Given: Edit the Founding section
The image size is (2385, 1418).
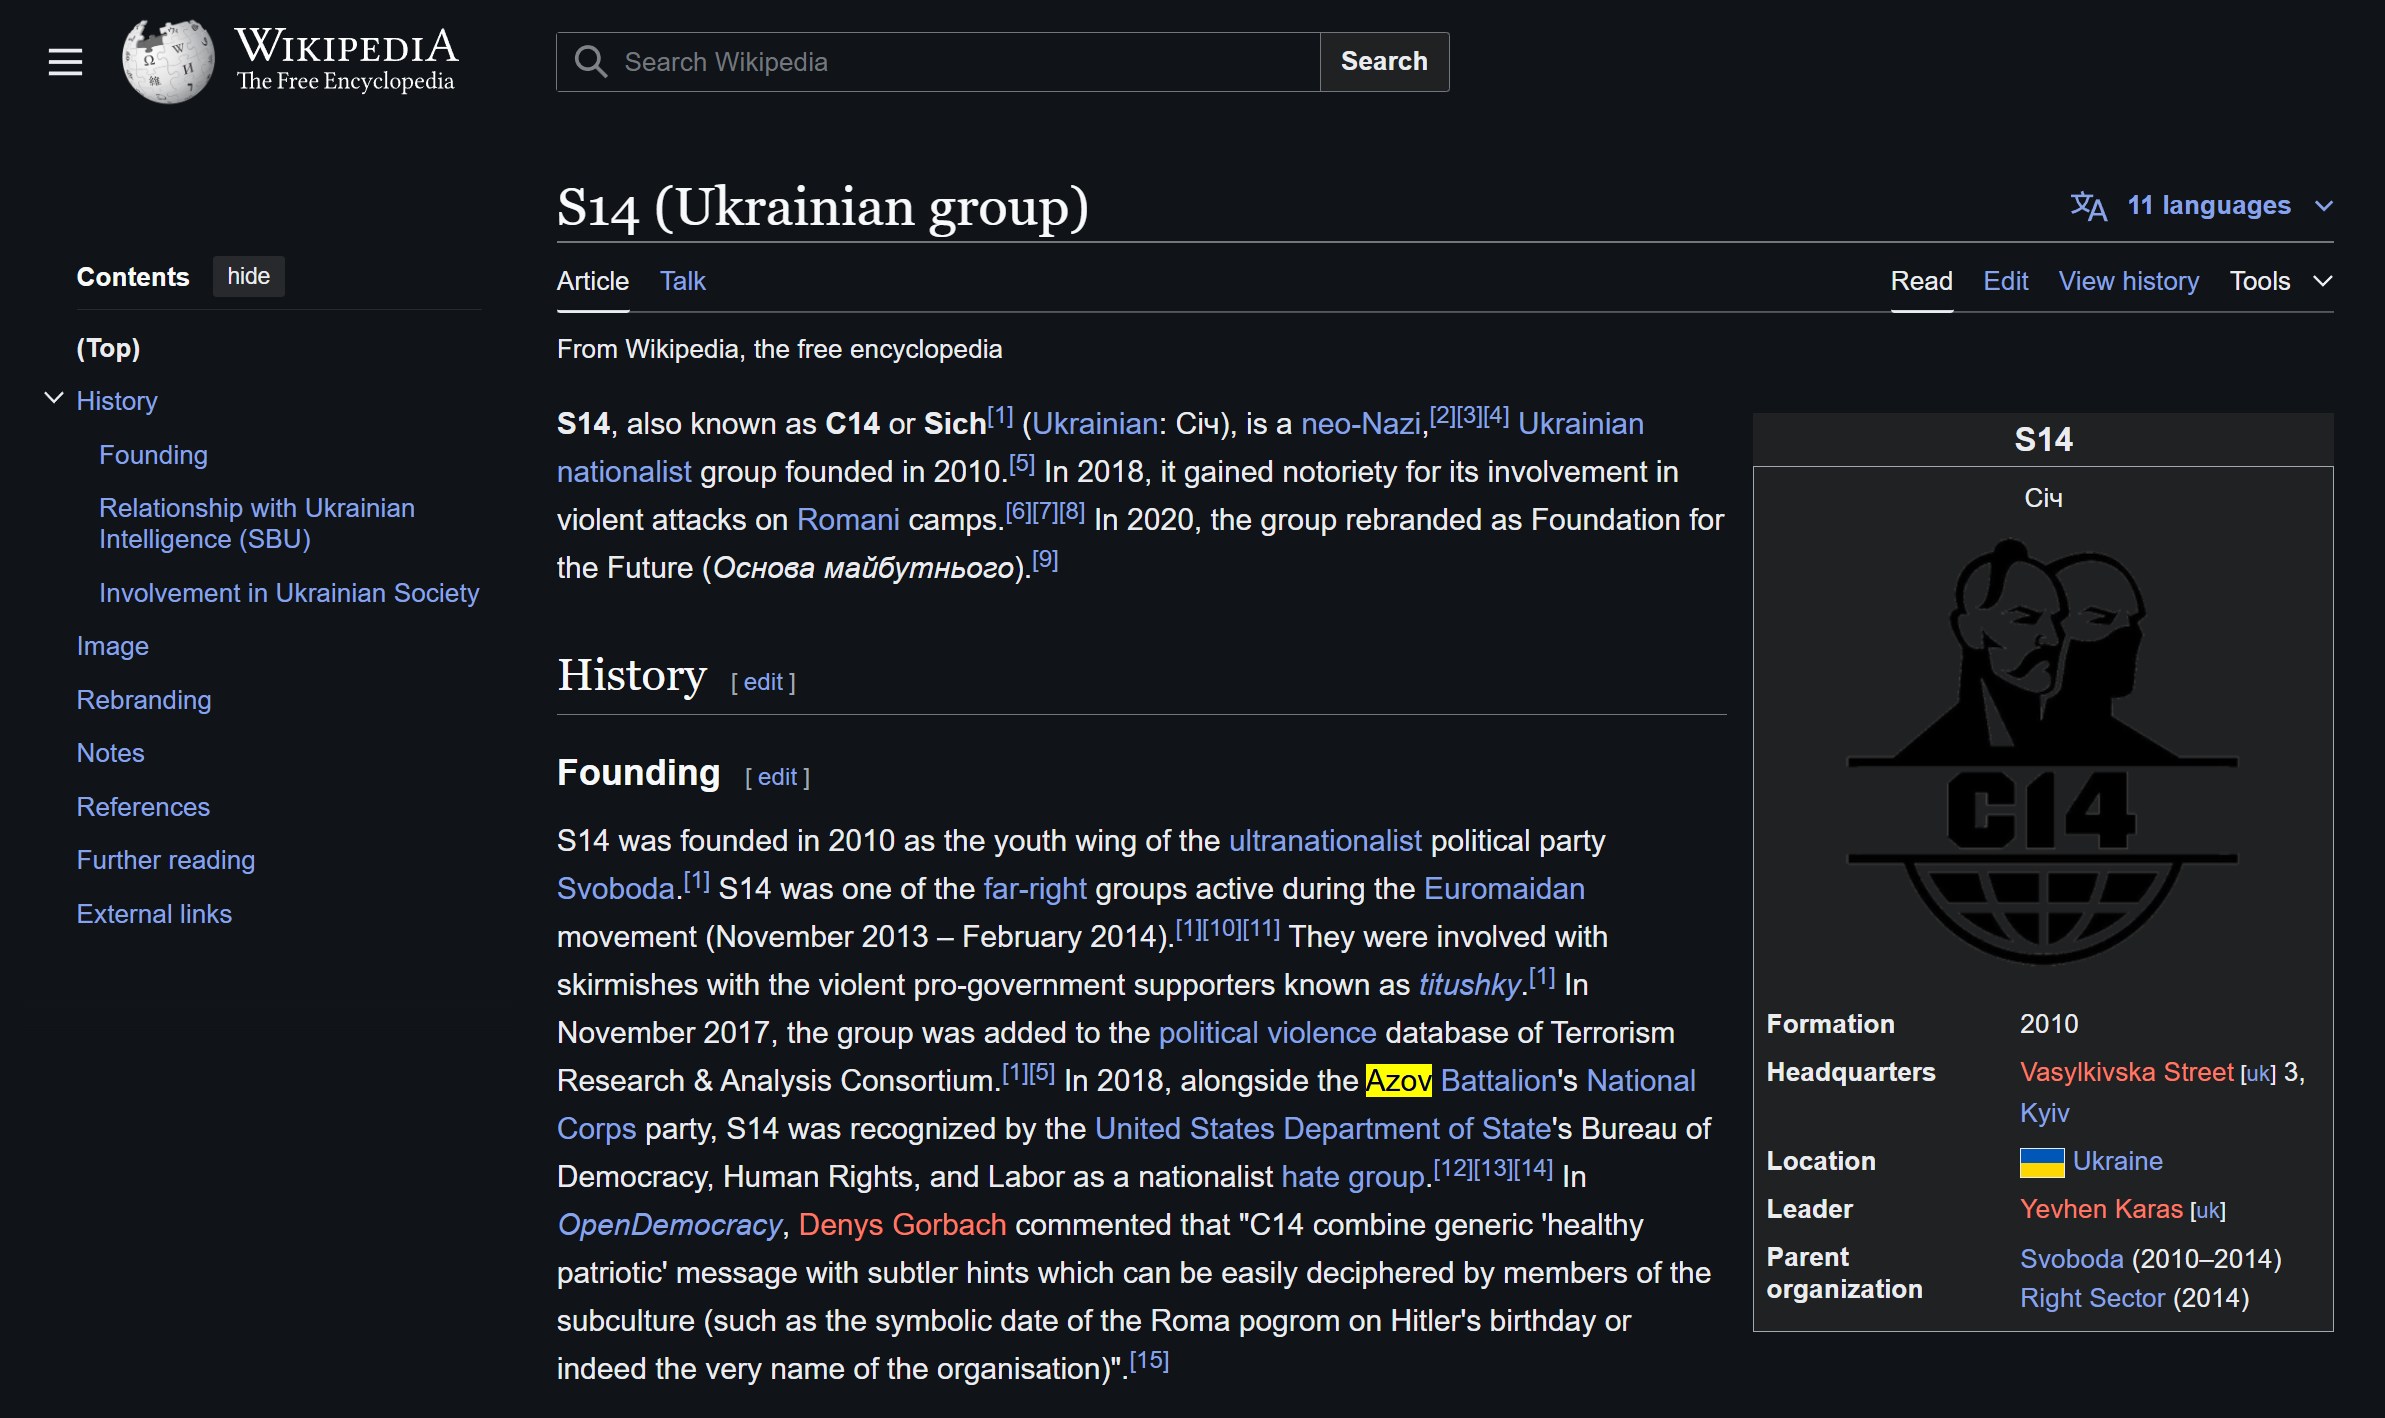Looking at the screenshot, I should pos(777,777).
